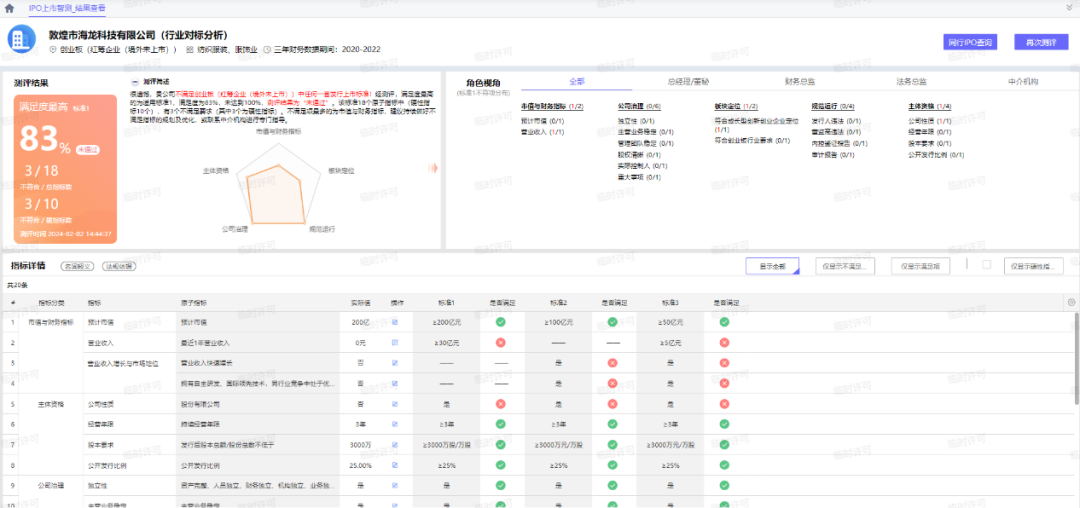Click edit icon in row 4 (自主研发)
The height and width of the screenshot is (508, 1080).
[395, 383]
